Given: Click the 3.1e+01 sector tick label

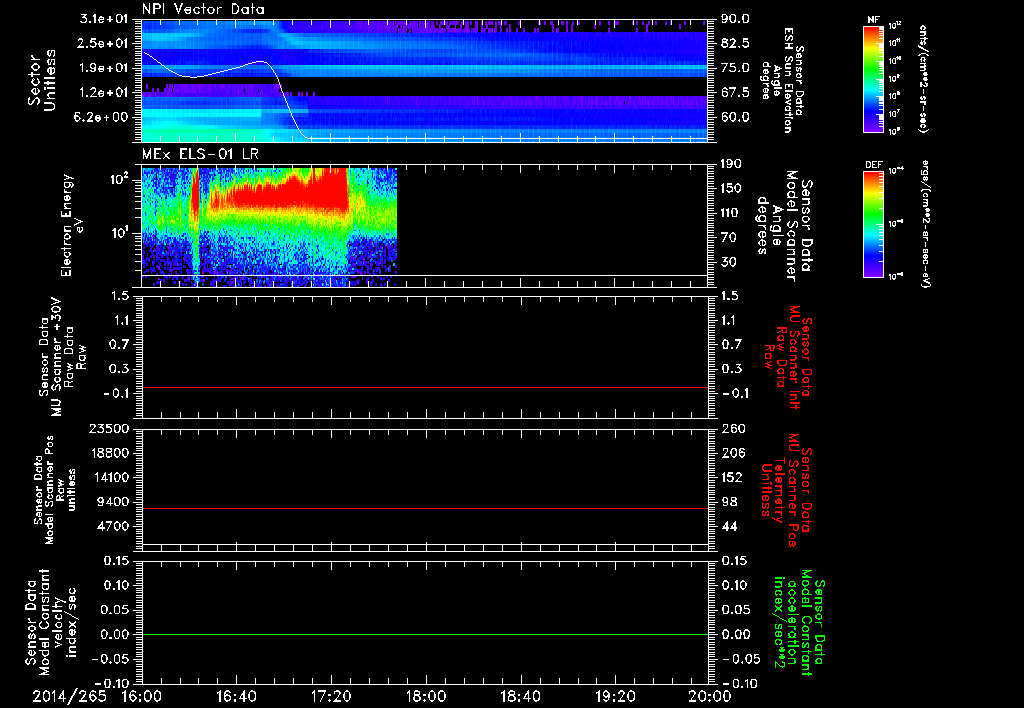Looking at the screenshot, I should click(104, 19).
